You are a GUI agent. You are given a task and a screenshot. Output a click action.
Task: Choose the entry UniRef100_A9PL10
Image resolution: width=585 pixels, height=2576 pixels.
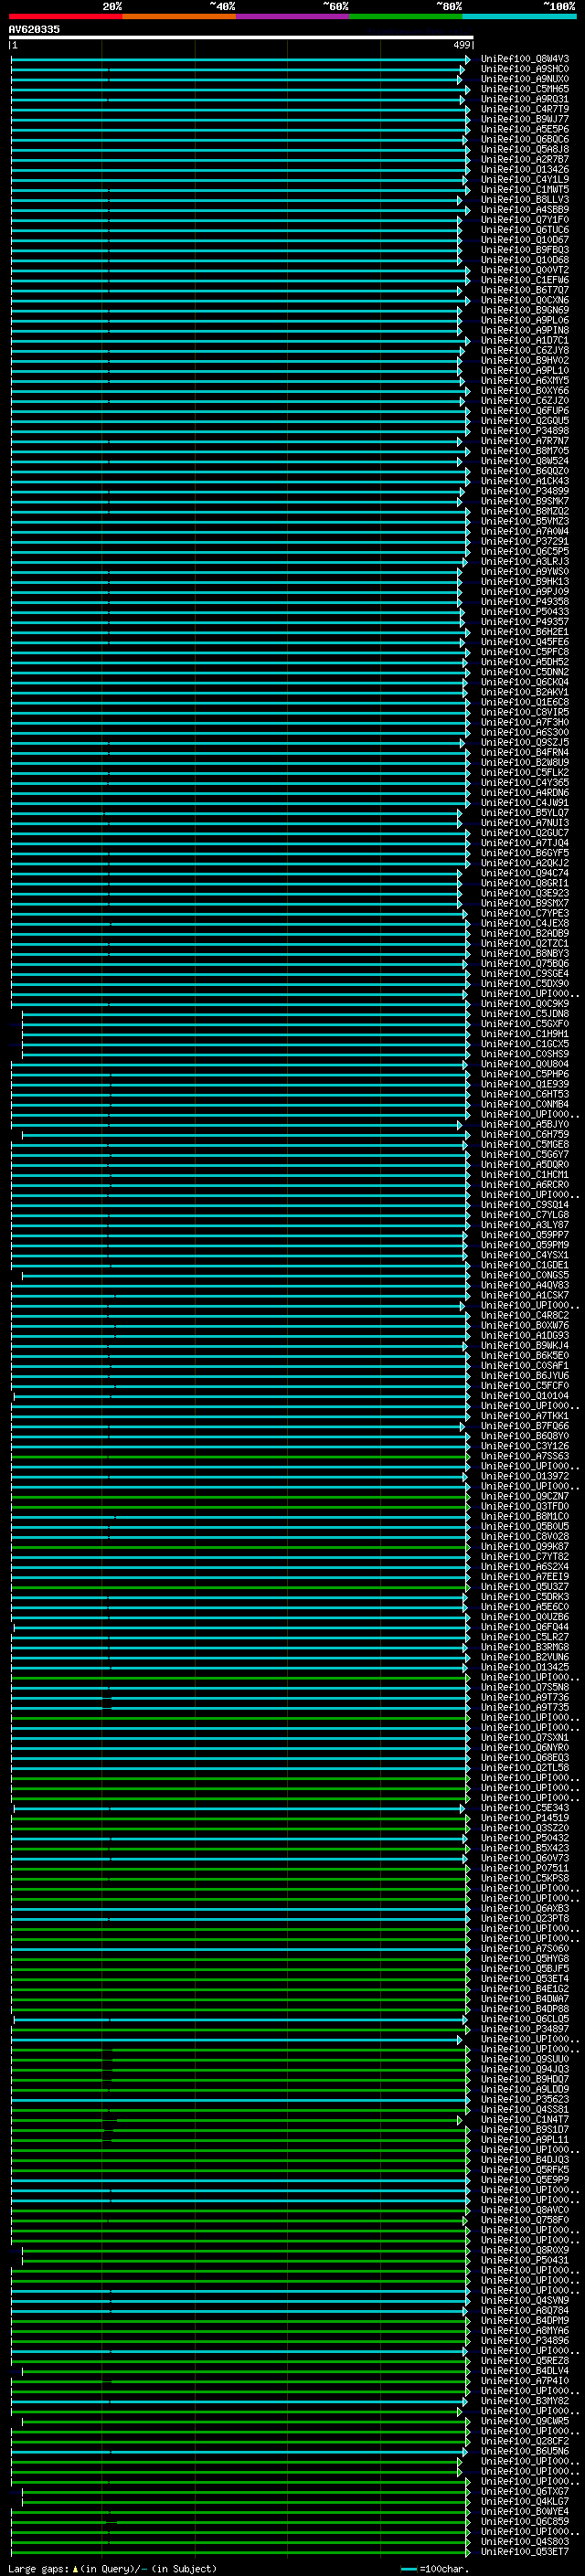pyautogui.click(x=525, y=370)
